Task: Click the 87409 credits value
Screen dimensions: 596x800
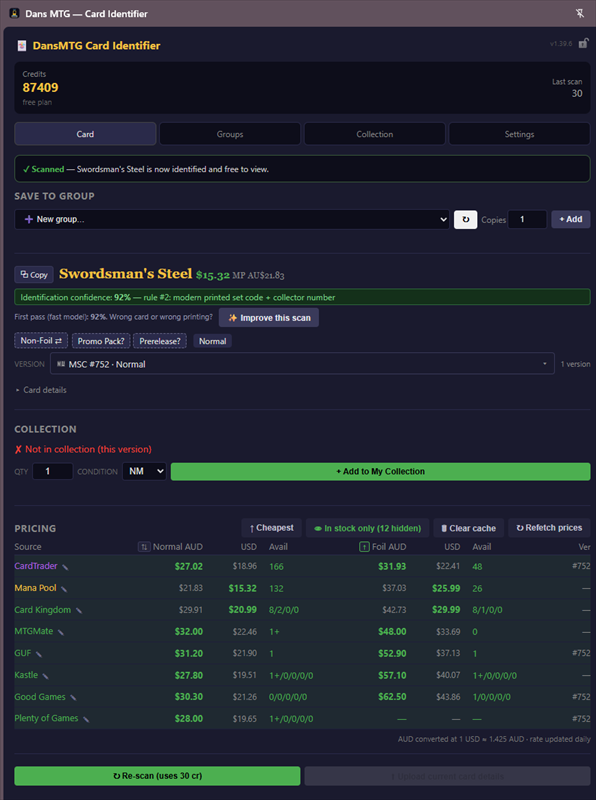Action: coord(40,88)
